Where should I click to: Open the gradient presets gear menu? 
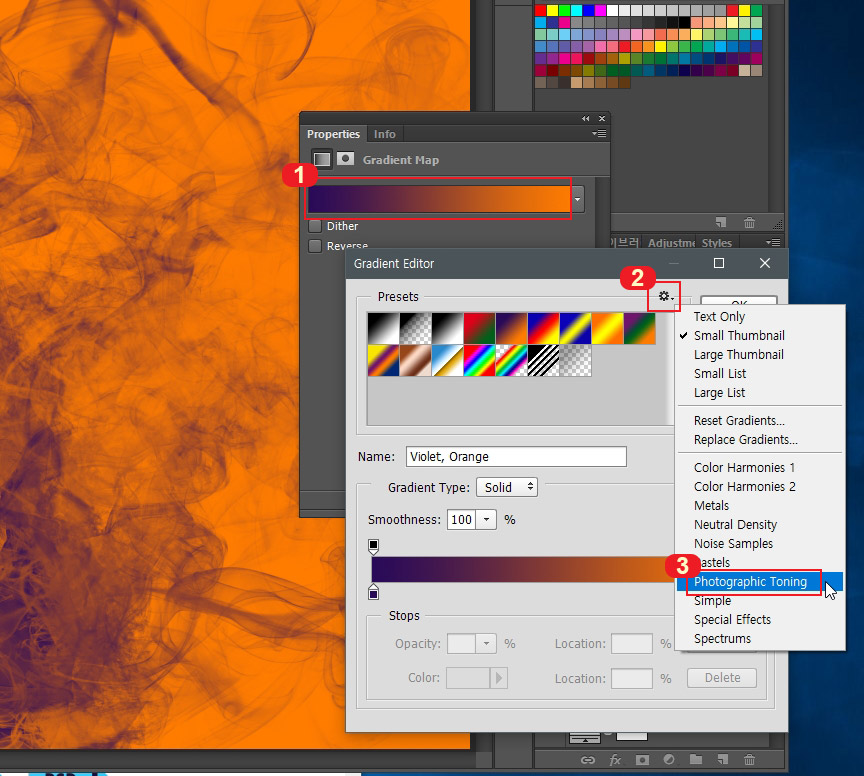pos(666,297)
